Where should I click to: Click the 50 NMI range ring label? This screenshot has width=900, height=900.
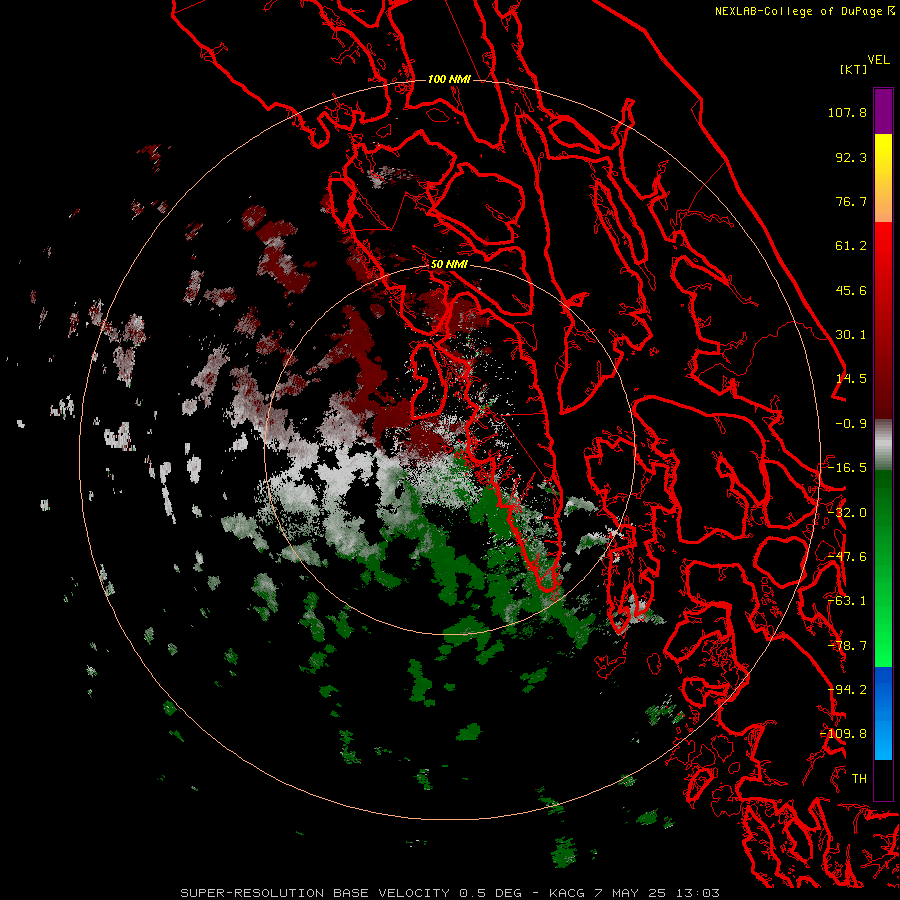pos(449,264)
